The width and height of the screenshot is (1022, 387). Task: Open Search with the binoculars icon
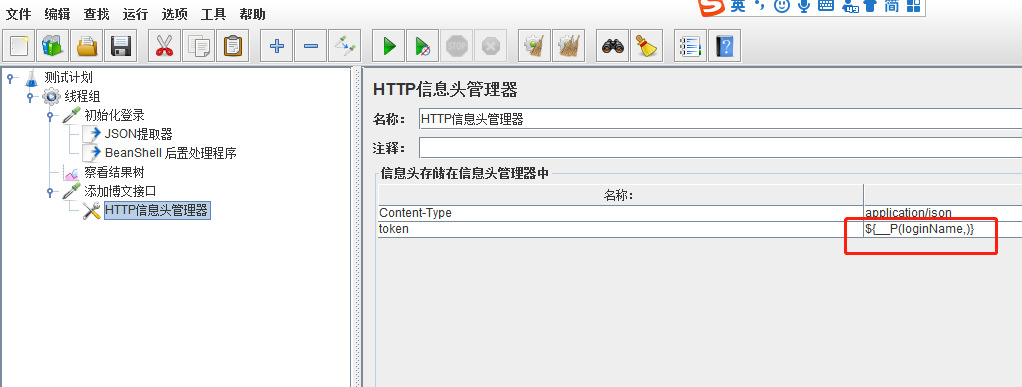click(x=613, y=46)
